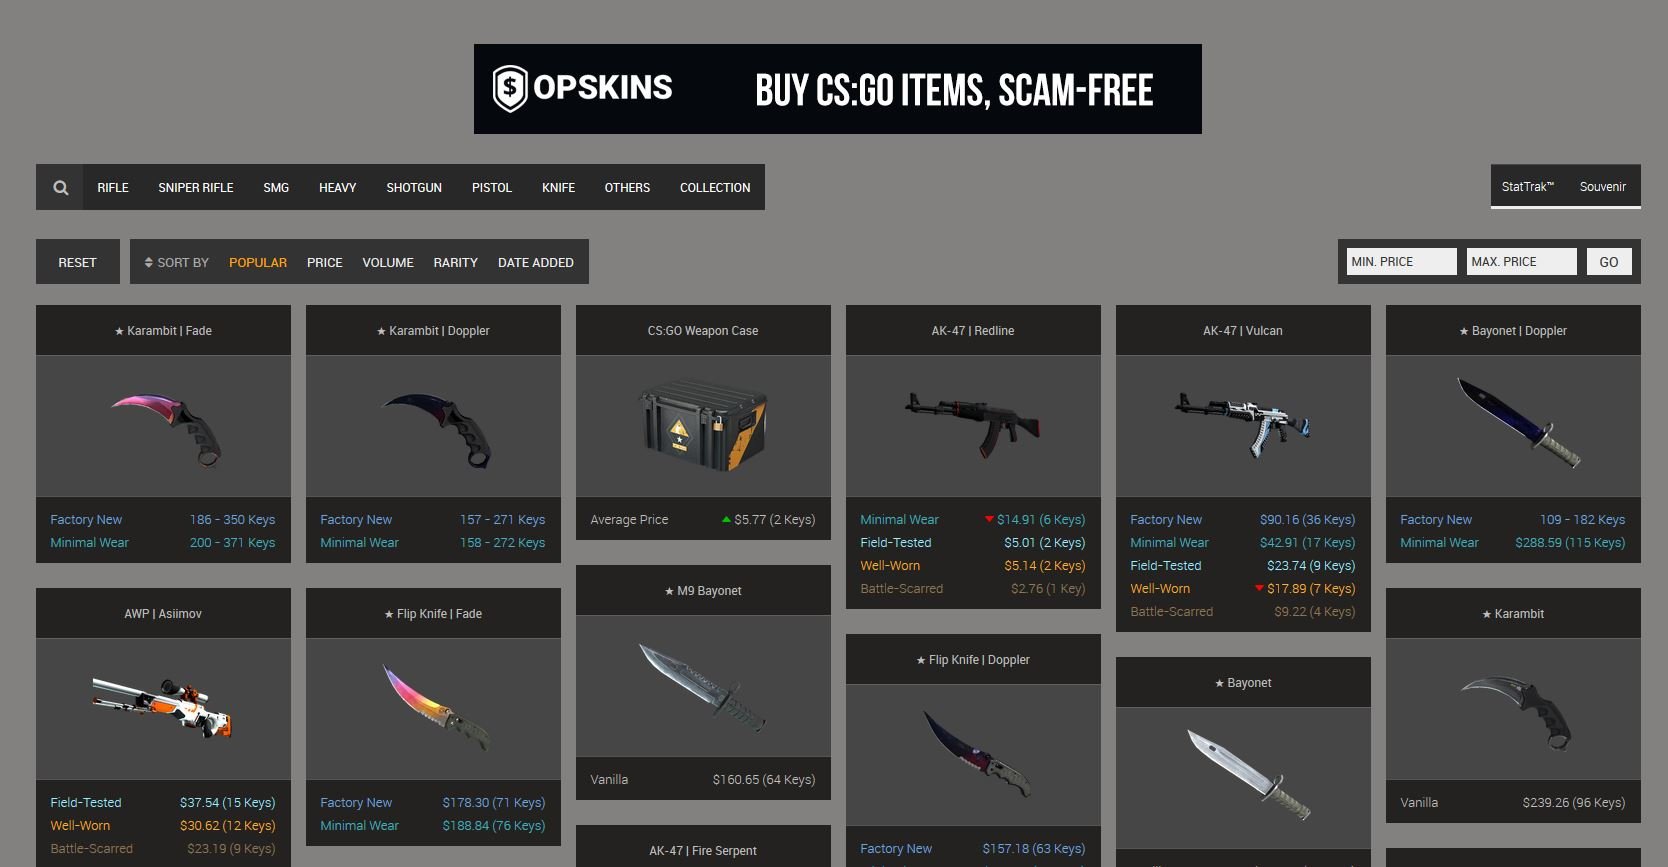Expand the Knife category menu
This screenshot has height=867, width=1668.
pos(558,187)
